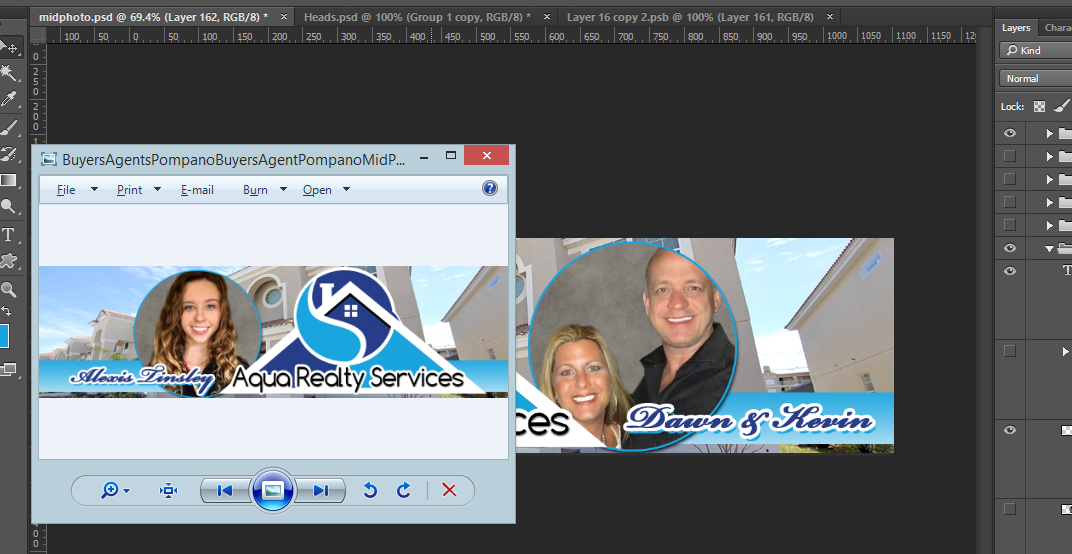Open the blend mode Normal dropdown
Viewport: 1072px width, 554px height.
[1034, 78]
